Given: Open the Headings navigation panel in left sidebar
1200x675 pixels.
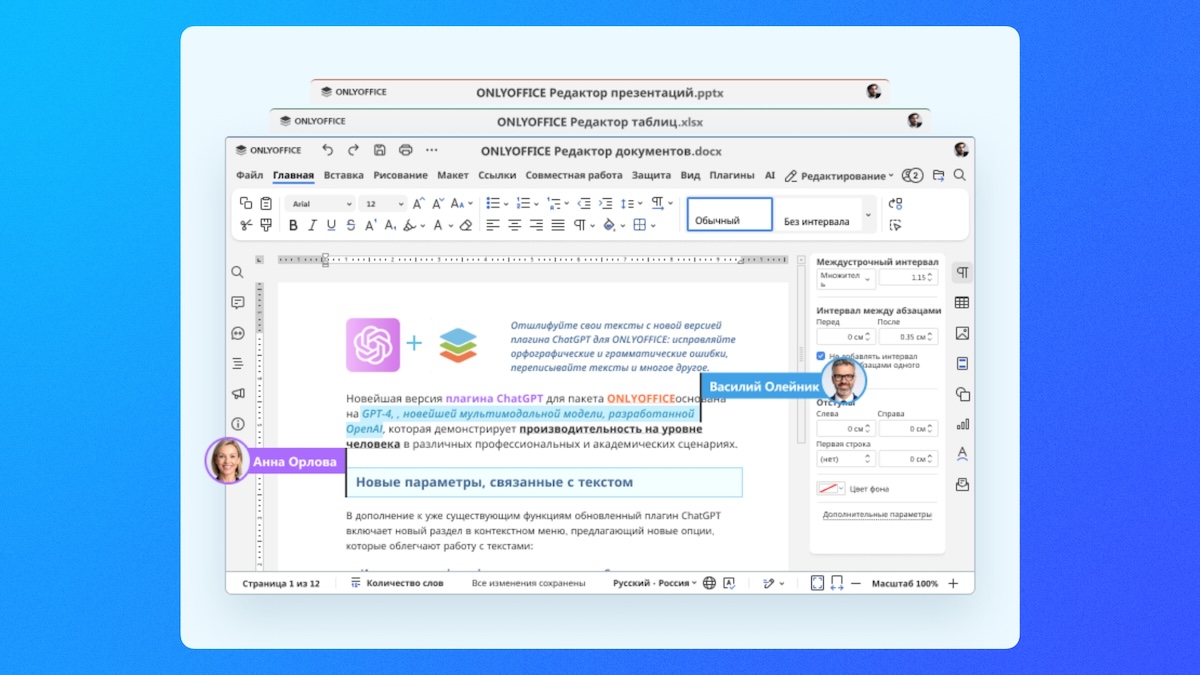Looking at the screenshot, I should click(x=237, y=363).
